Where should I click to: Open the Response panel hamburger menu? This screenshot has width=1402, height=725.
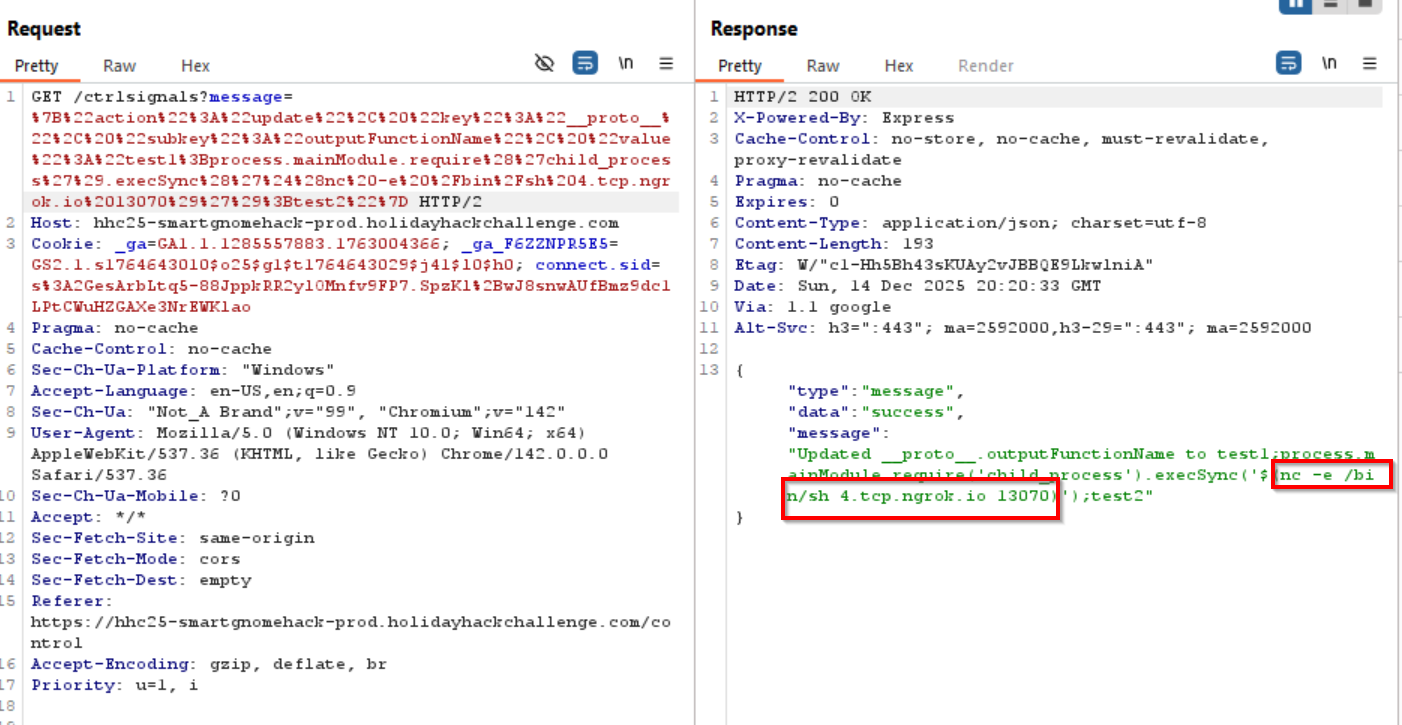tap(1369, 64)
